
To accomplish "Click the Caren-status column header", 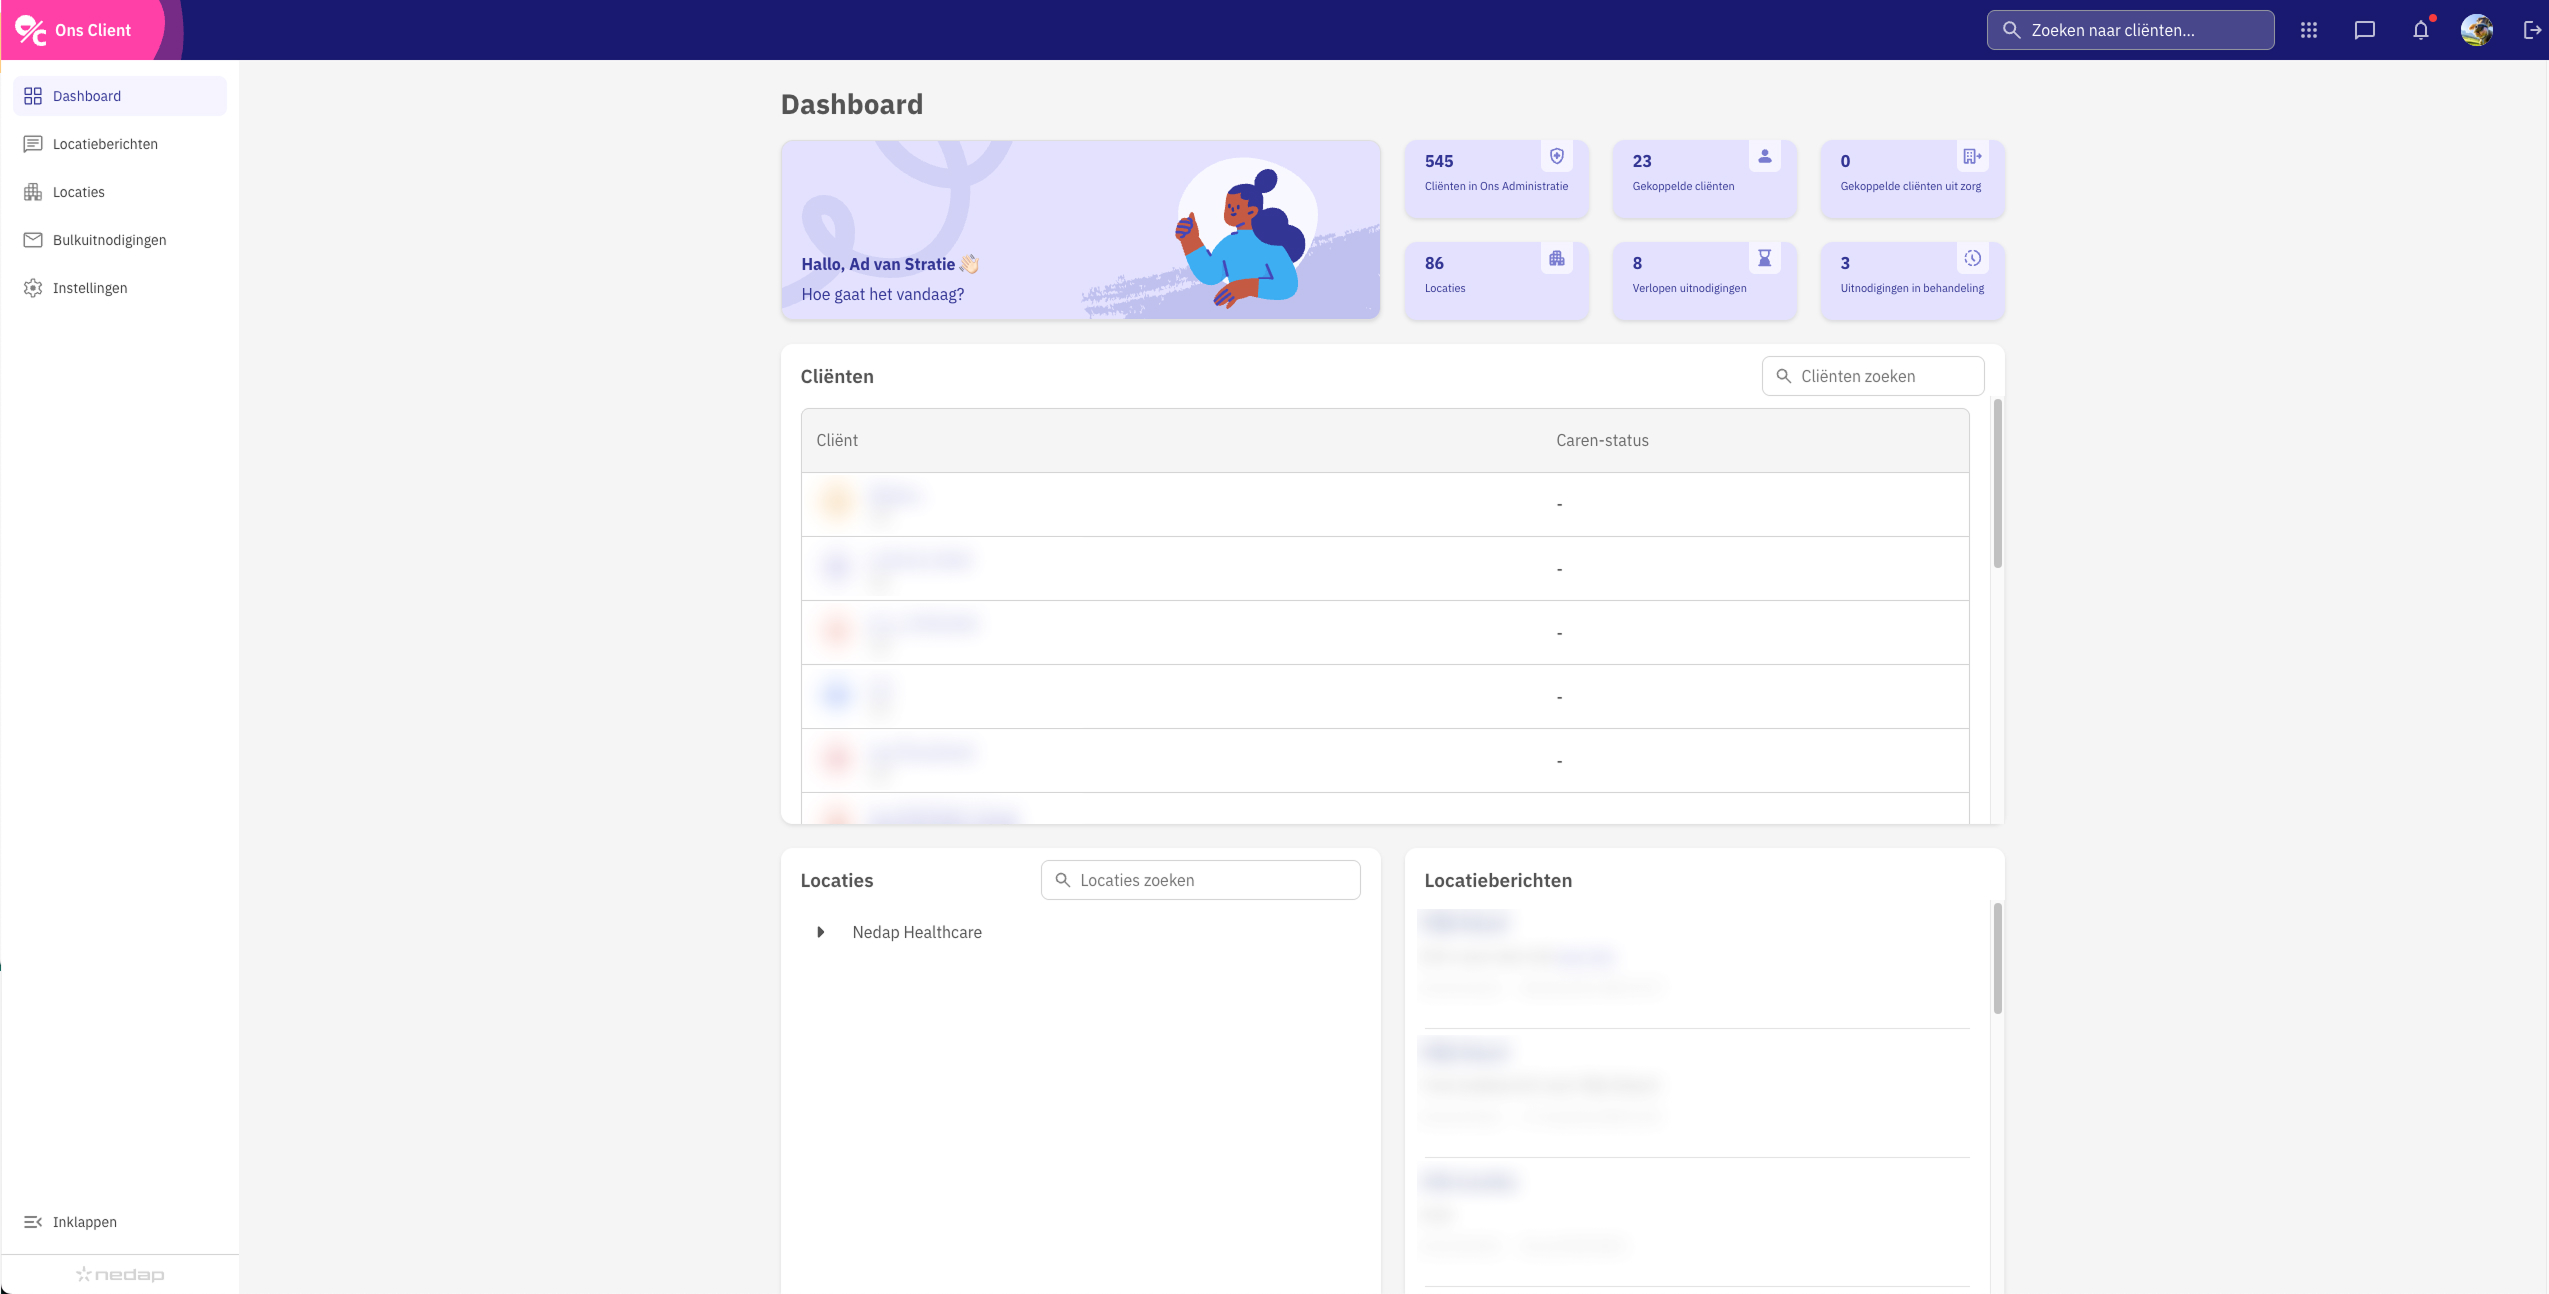I will click(1602, 440).
